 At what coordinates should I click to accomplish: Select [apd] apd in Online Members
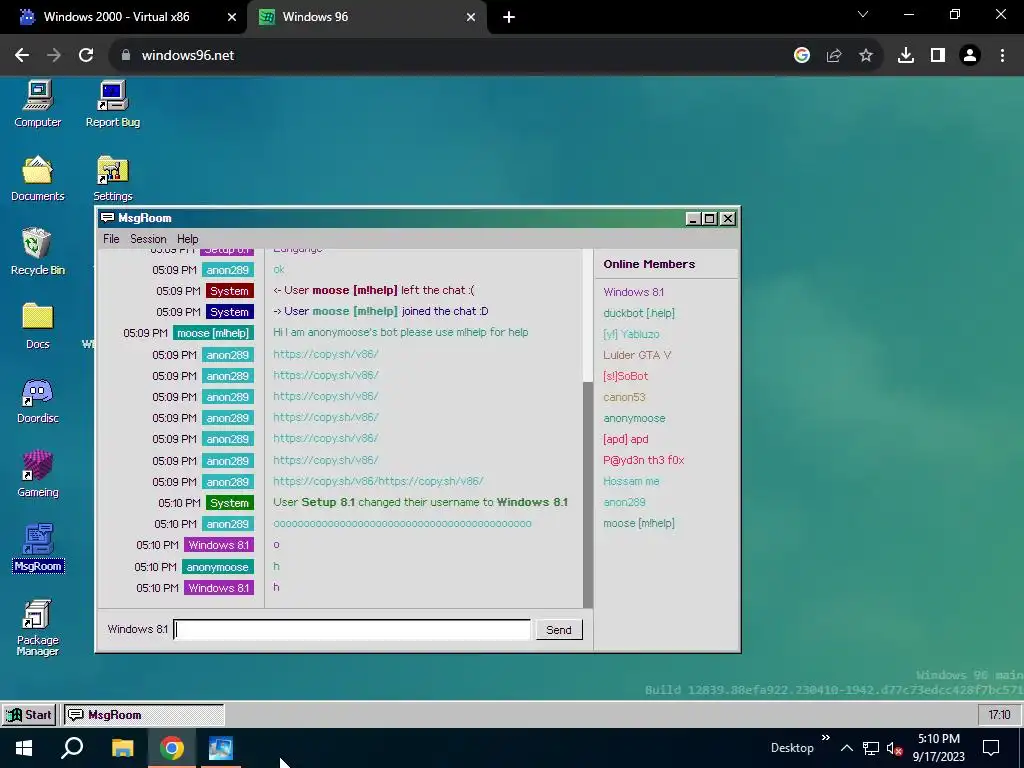[x=626, y=439]
